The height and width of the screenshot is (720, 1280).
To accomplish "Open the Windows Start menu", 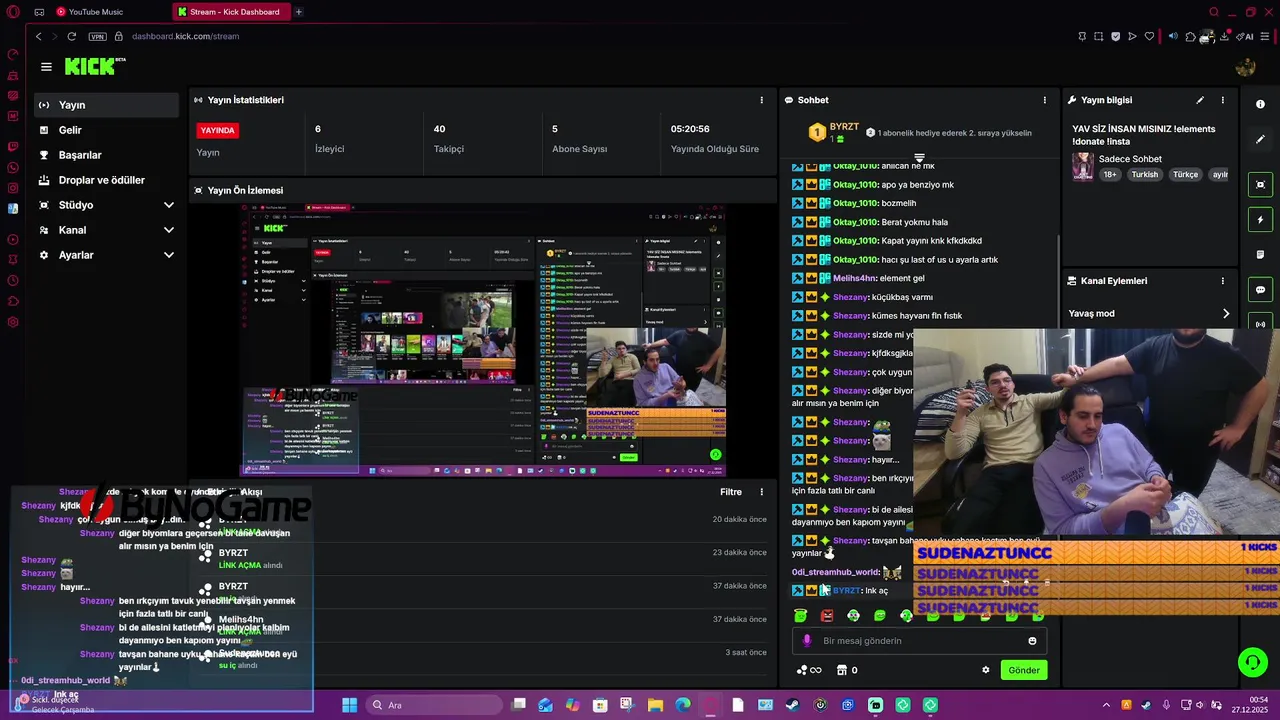I will [x=349, y=705].
